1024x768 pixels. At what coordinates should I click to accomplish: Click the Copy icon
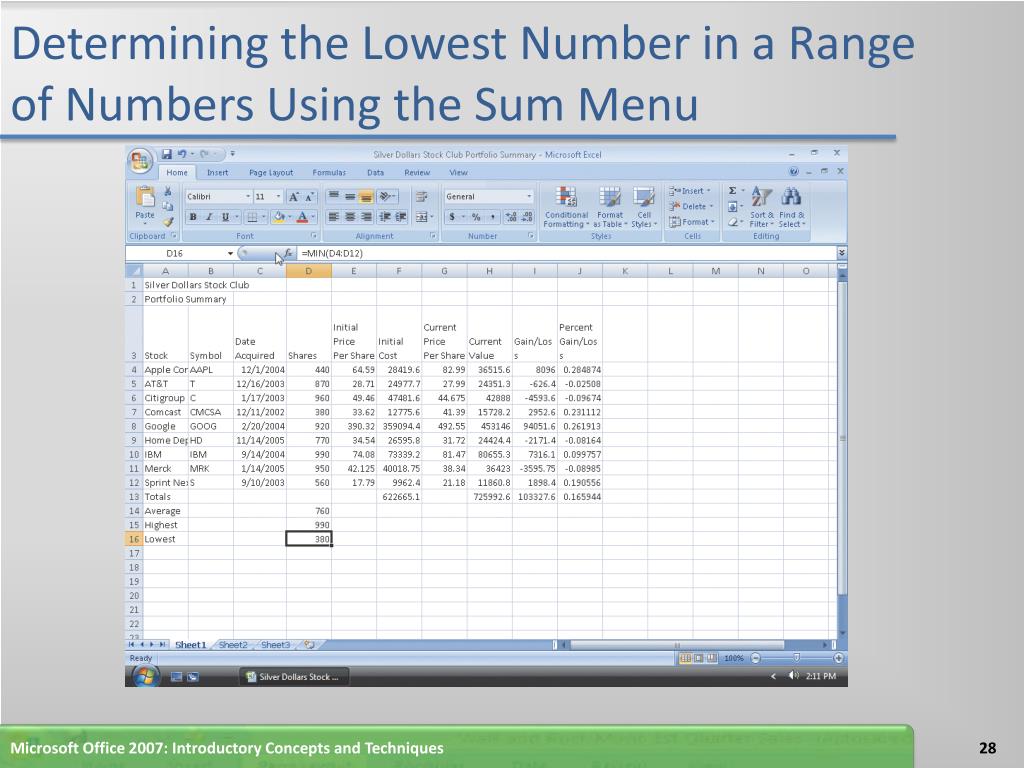[168, 206]
